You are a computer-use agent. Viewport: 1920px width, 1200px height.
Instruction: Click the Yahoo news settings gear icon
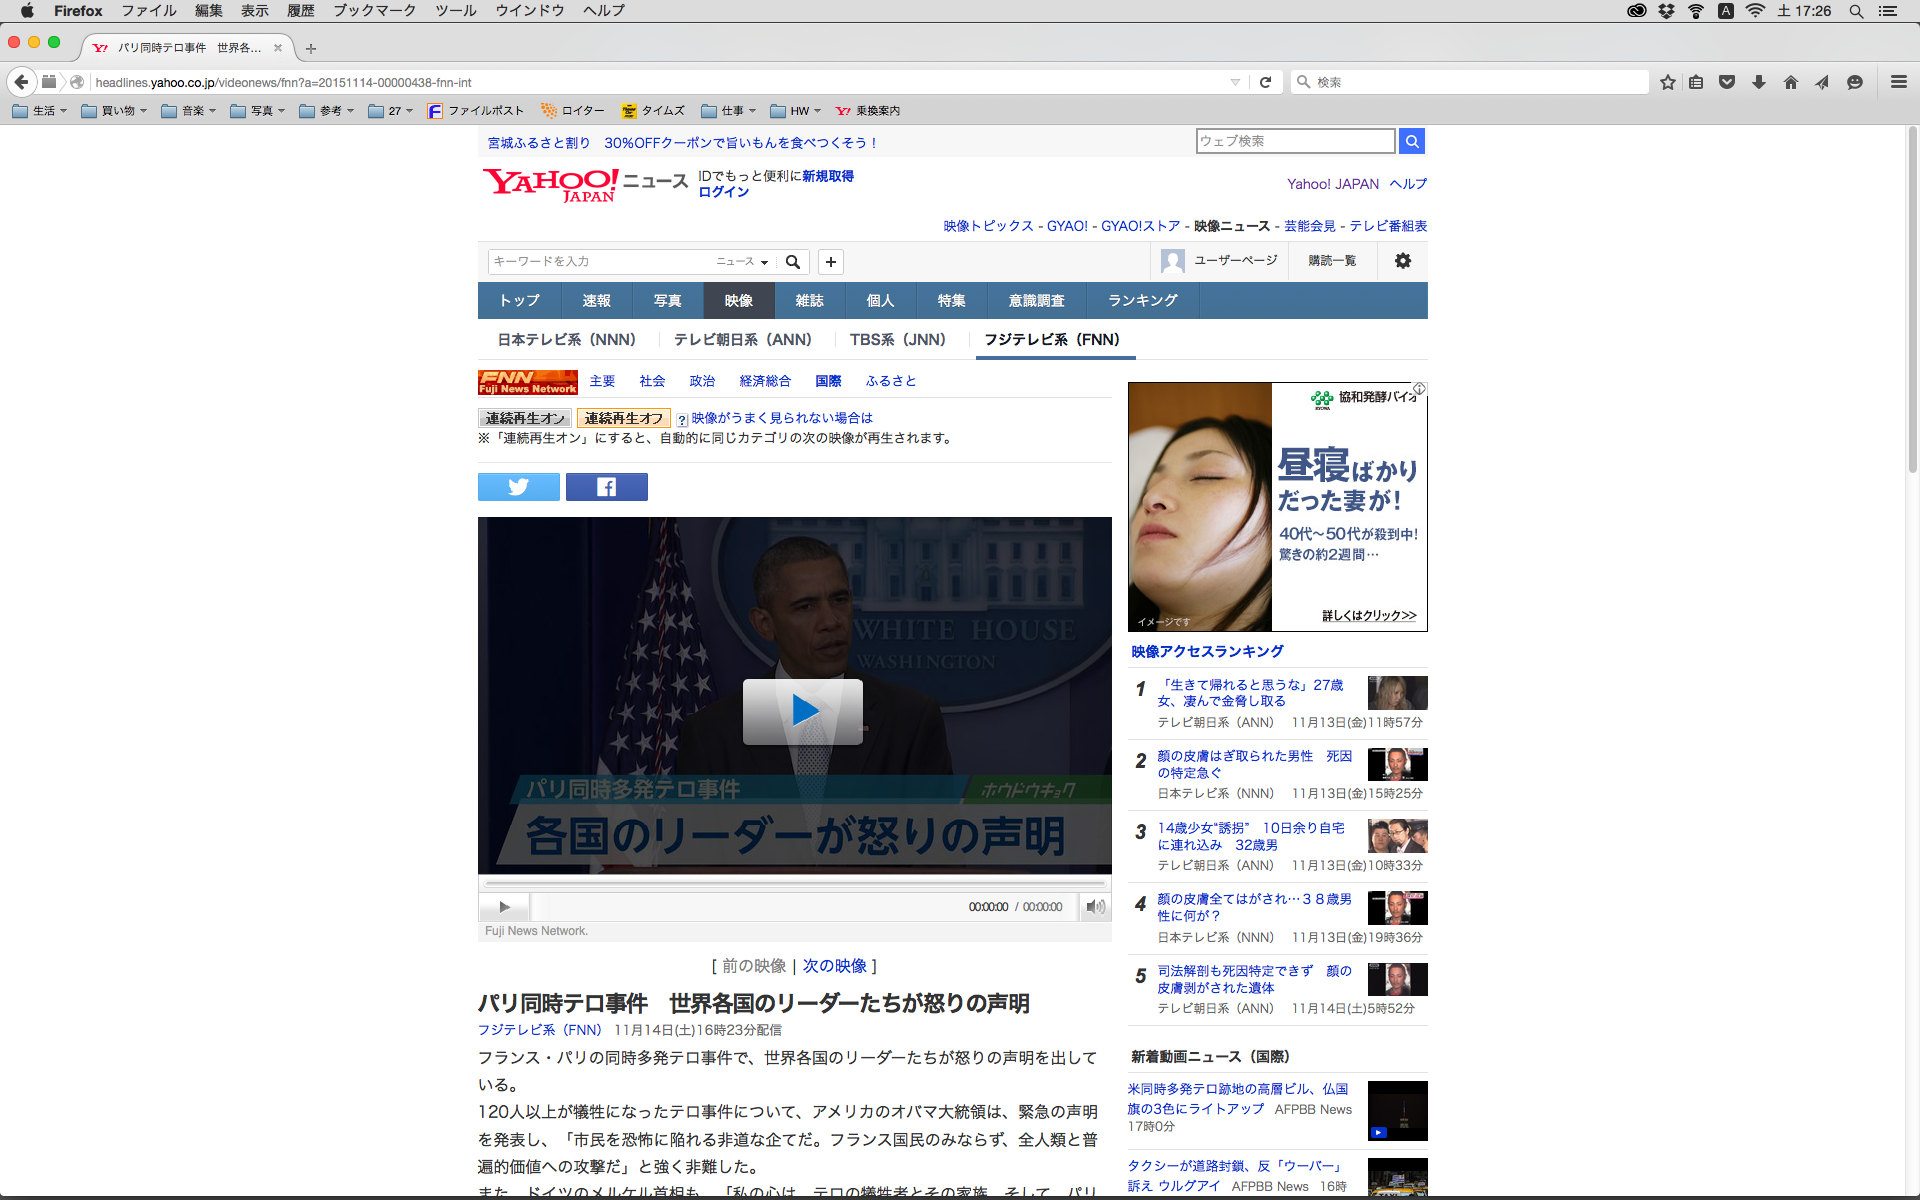coord(1402,261)
